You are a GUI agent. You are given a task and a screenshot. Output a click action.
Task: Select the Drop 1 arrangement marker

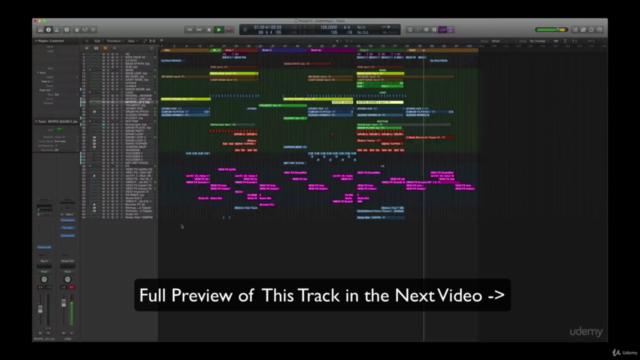click(240, 50)
